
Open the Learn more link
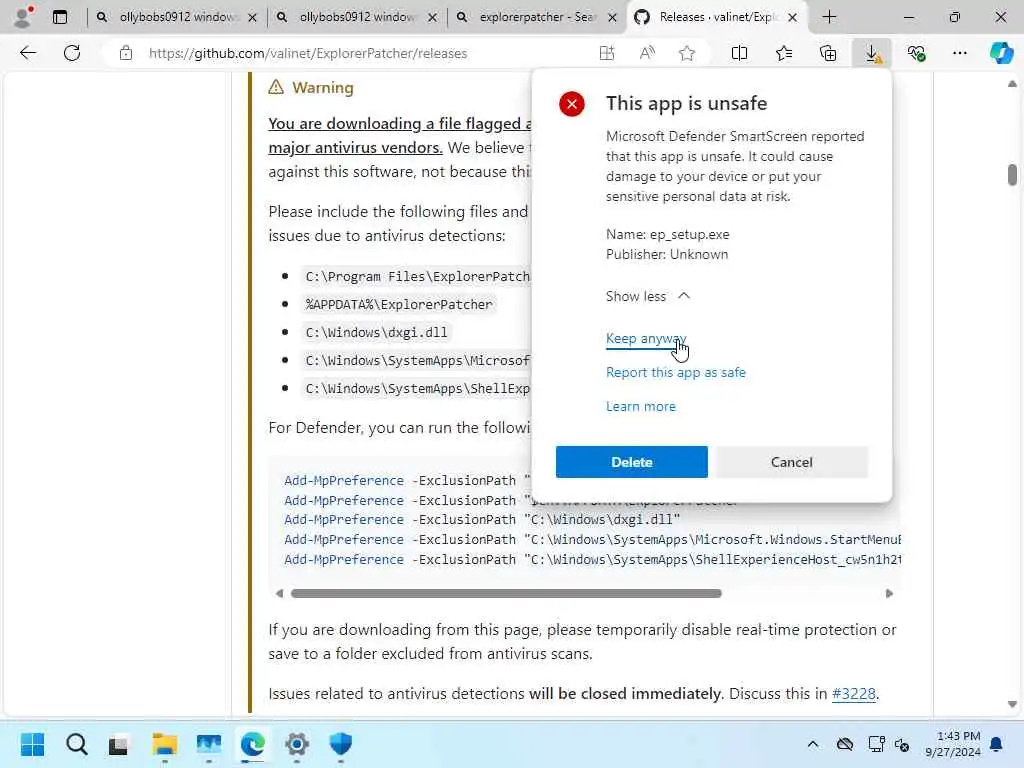pyautogui.click(x=641, y=406)
